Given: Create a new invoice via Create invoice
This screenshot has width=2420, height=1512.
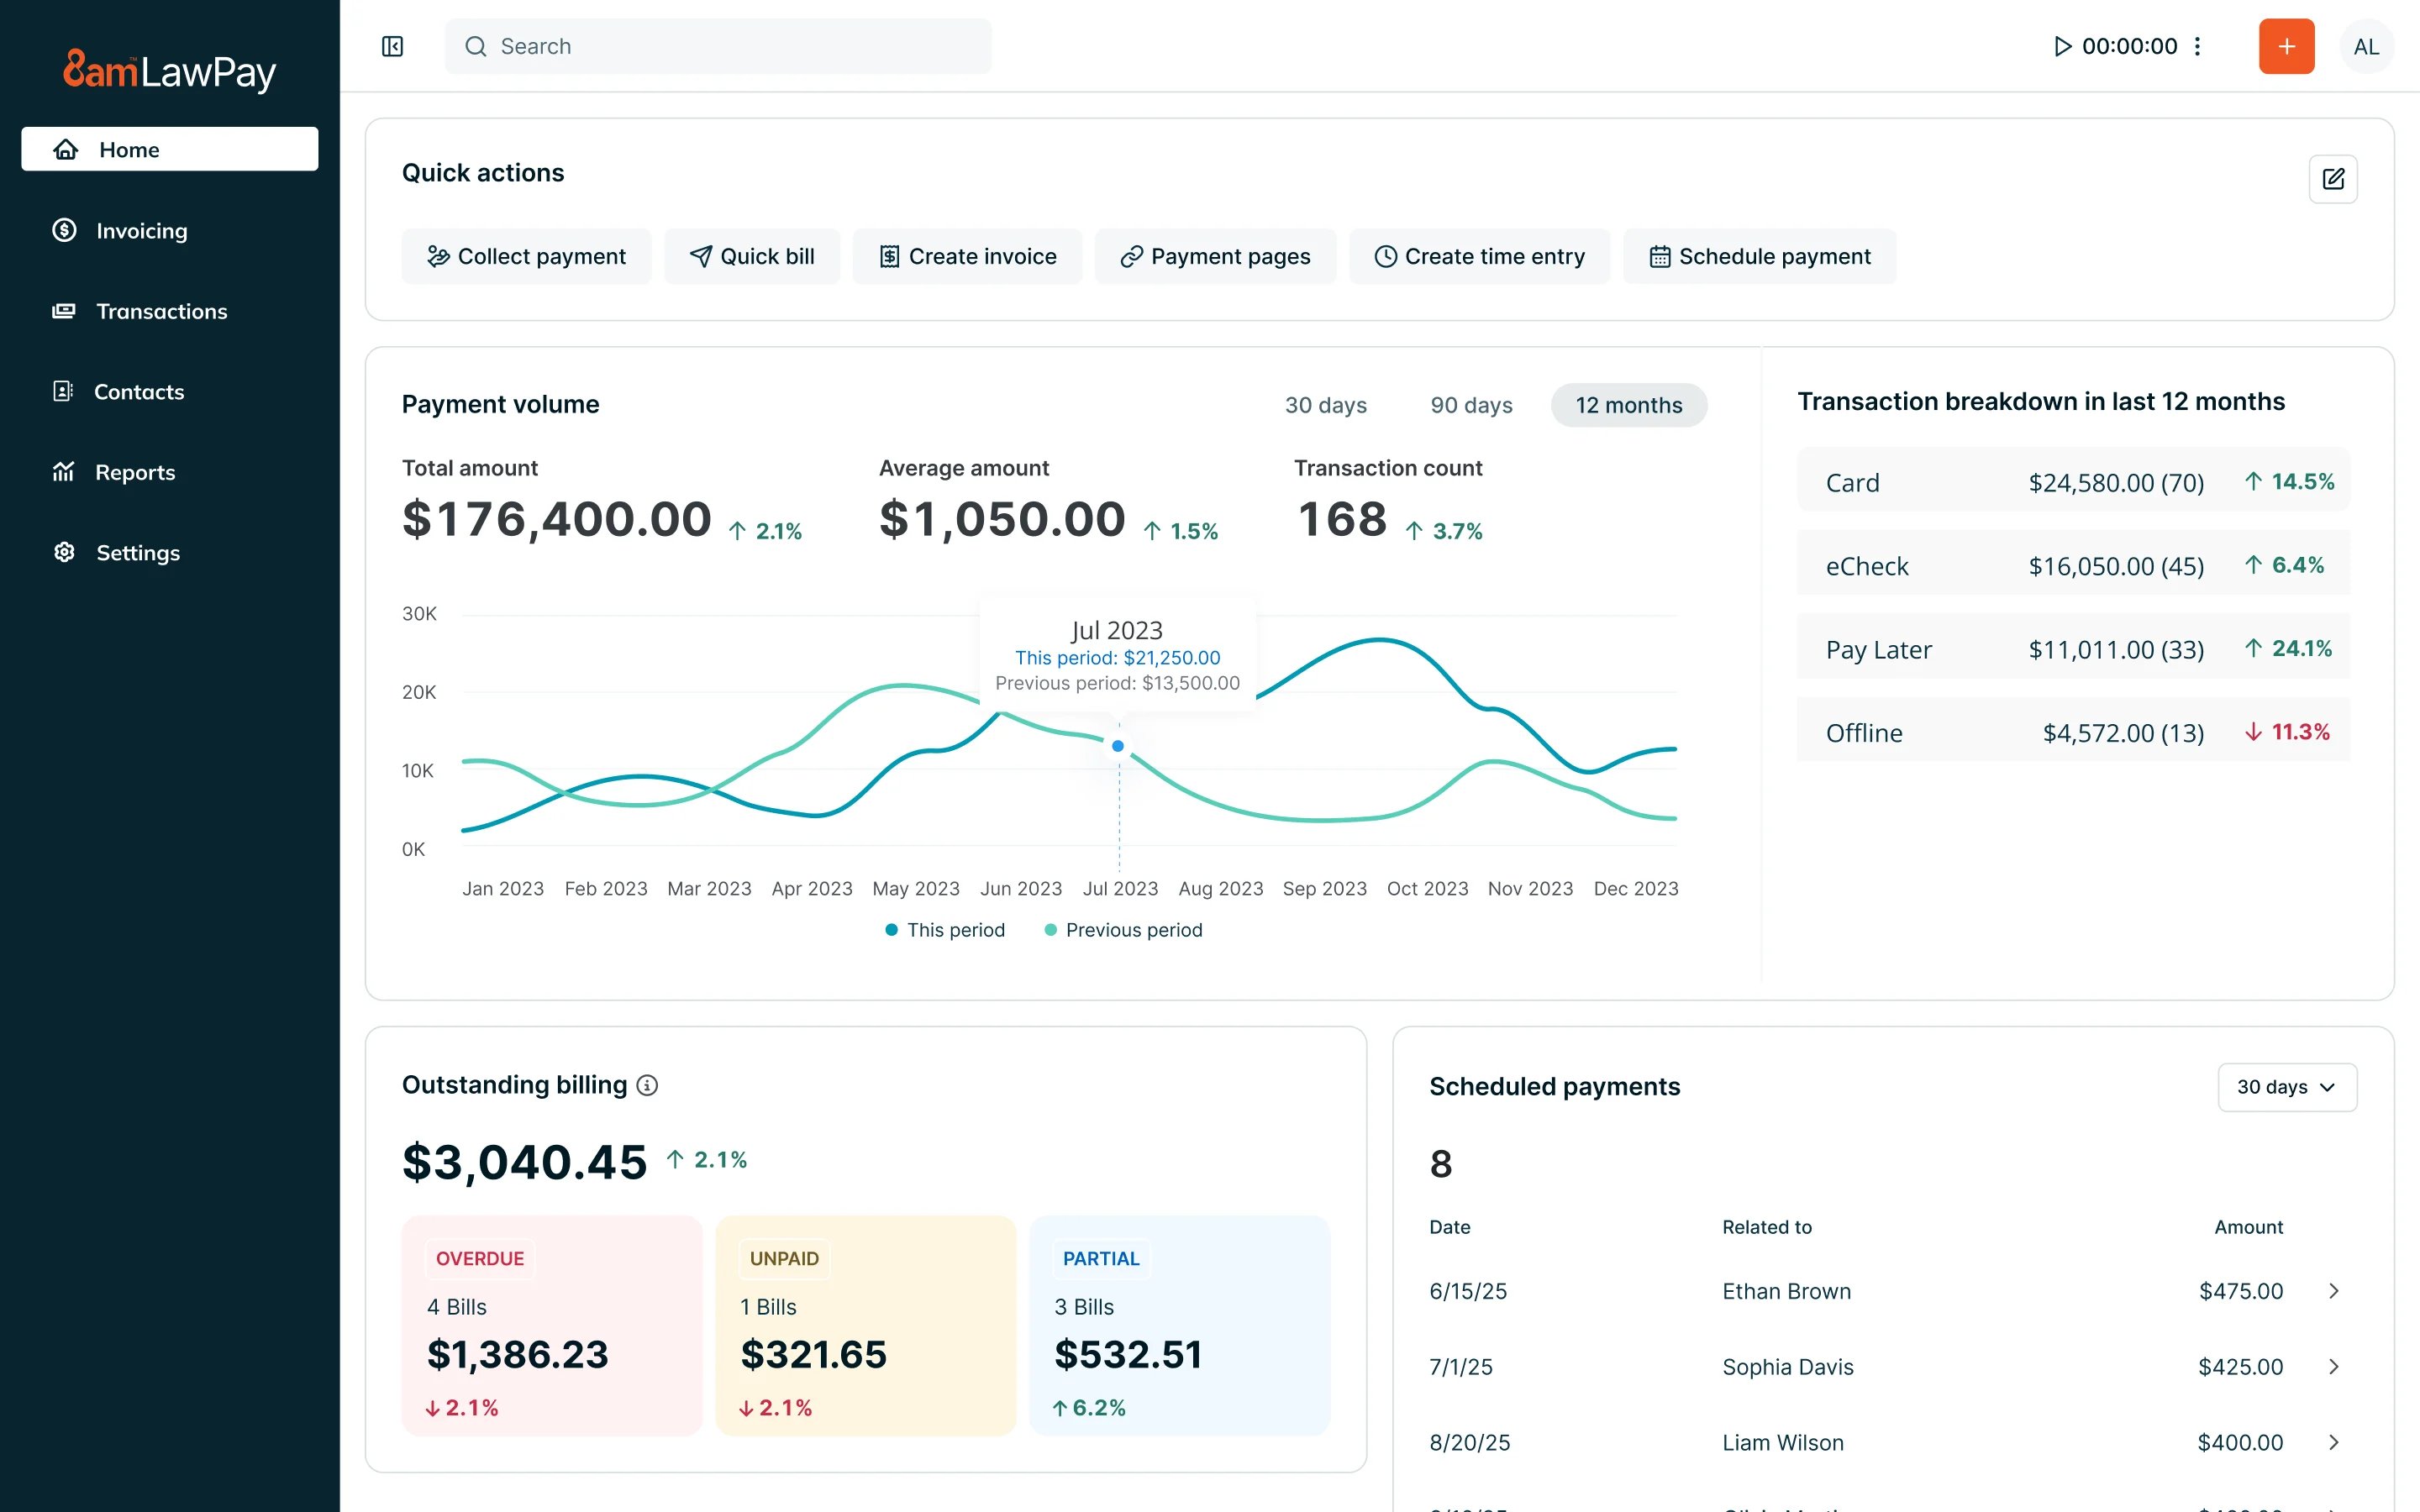Looking at the screenshot, I should [x=966, y=256].
